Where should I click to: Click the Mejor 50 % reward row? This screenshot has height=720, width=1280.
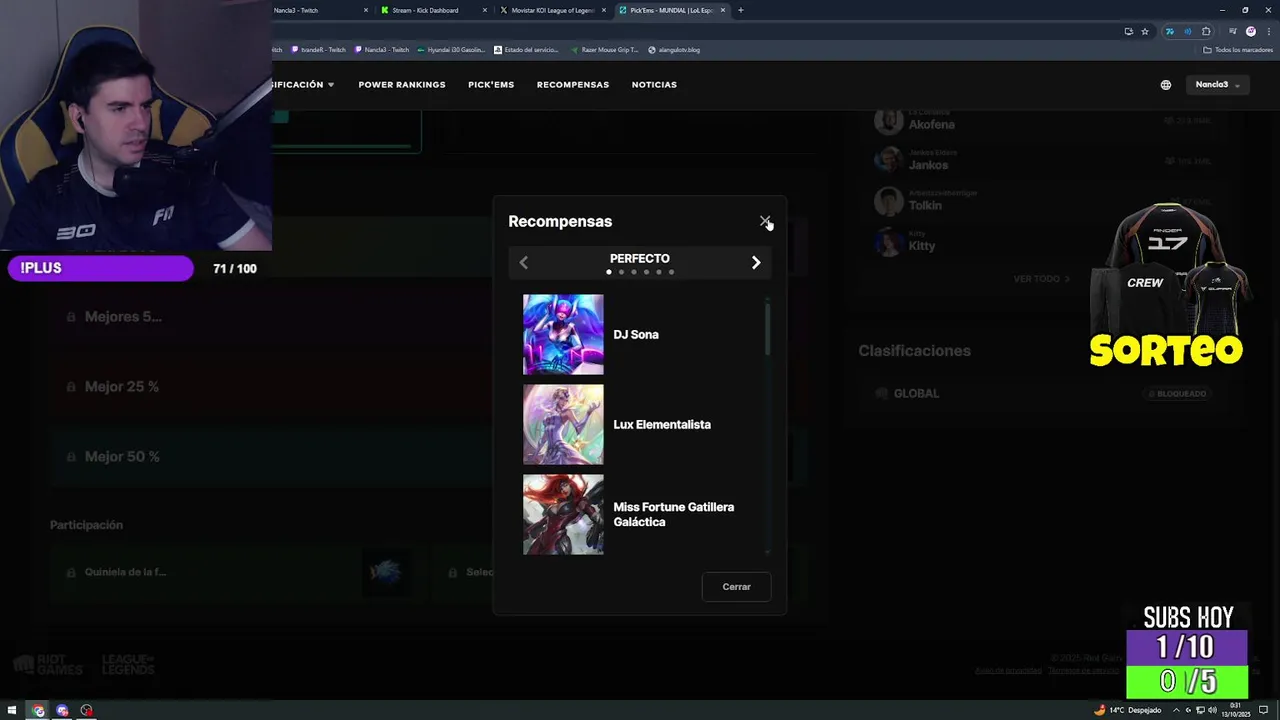click(x=430, y=456)
